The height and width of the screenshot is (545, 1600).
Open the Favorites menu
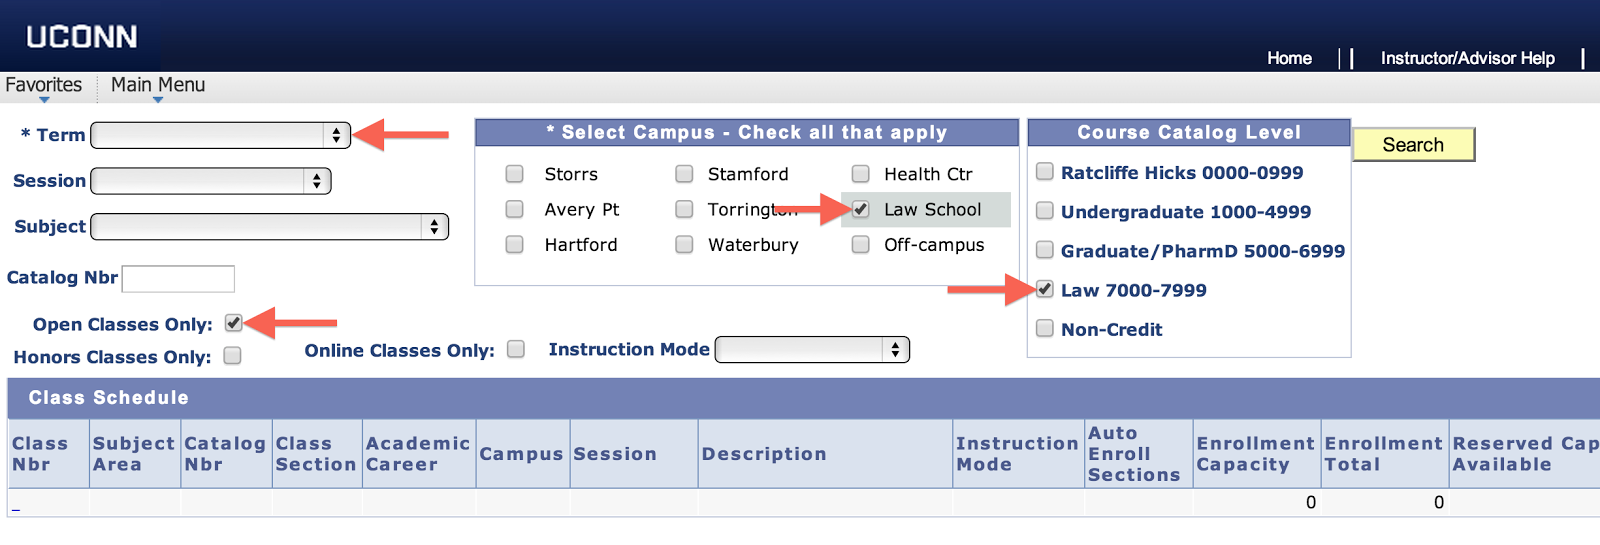coord(43,85)
